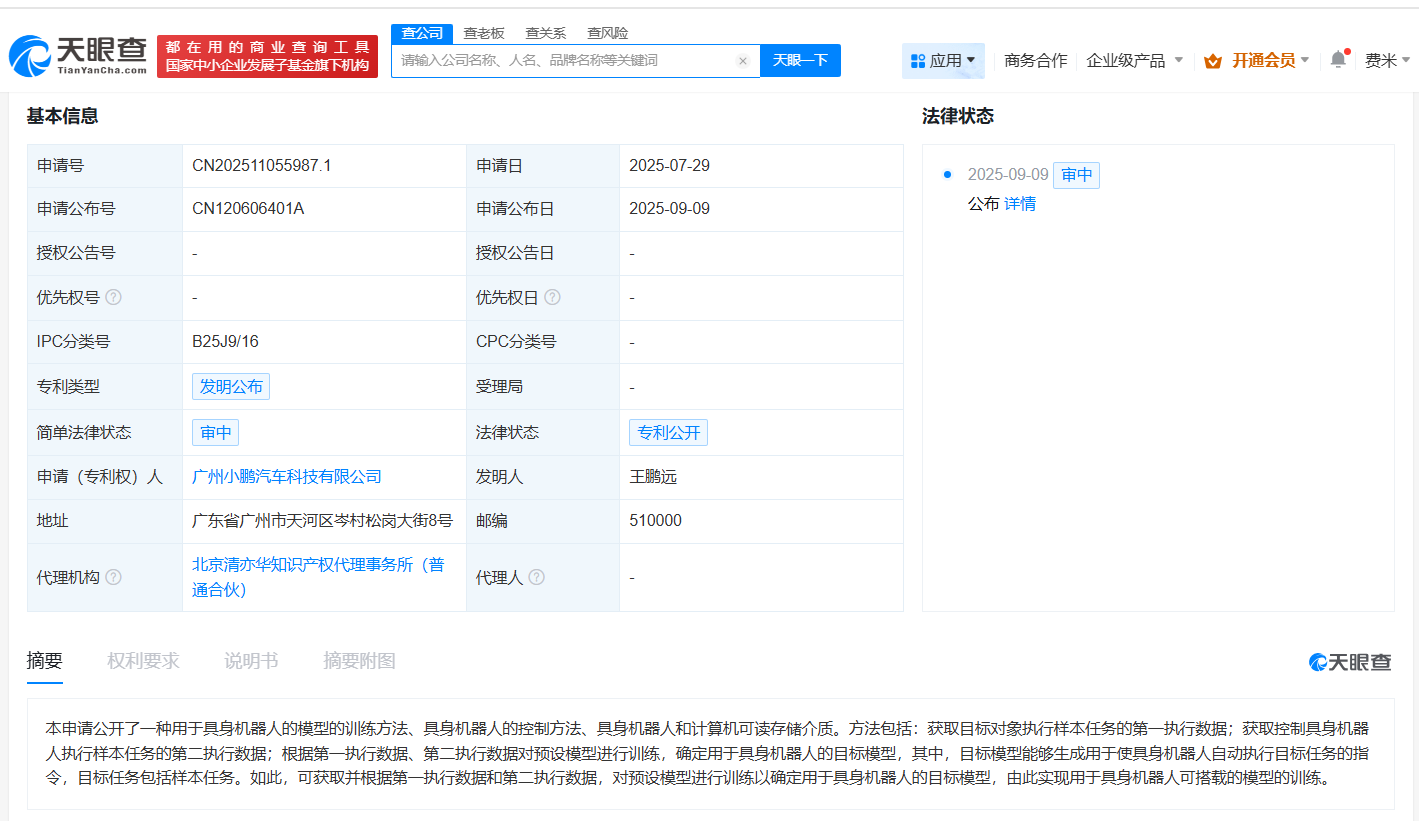Click the help icon next to 优先权日
The width and height of the screenshot is (1419, 821).
(553, 297)
